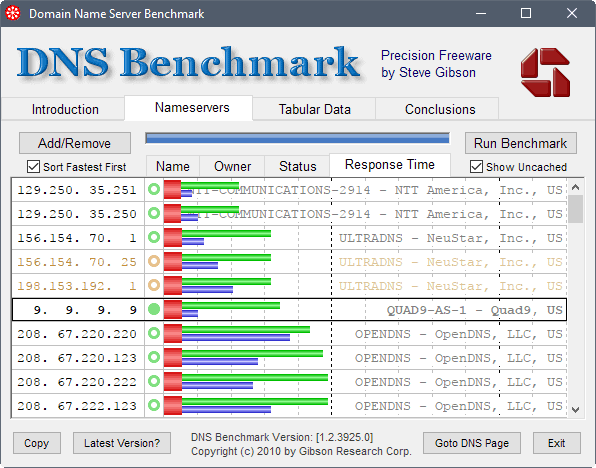Click the scroll-down arrow of the nameserver list
596x468 pixels.
(x=575, y=410)
